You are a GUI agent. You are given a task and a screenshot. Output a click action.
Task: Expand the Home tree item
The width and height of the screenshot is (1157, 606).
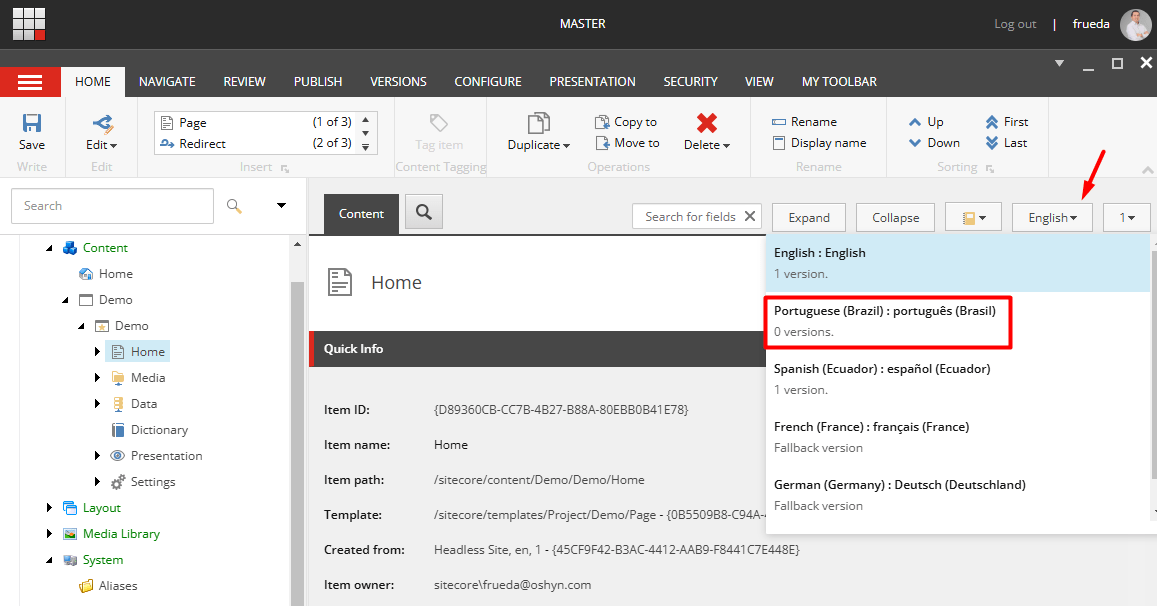click(97, 352)
